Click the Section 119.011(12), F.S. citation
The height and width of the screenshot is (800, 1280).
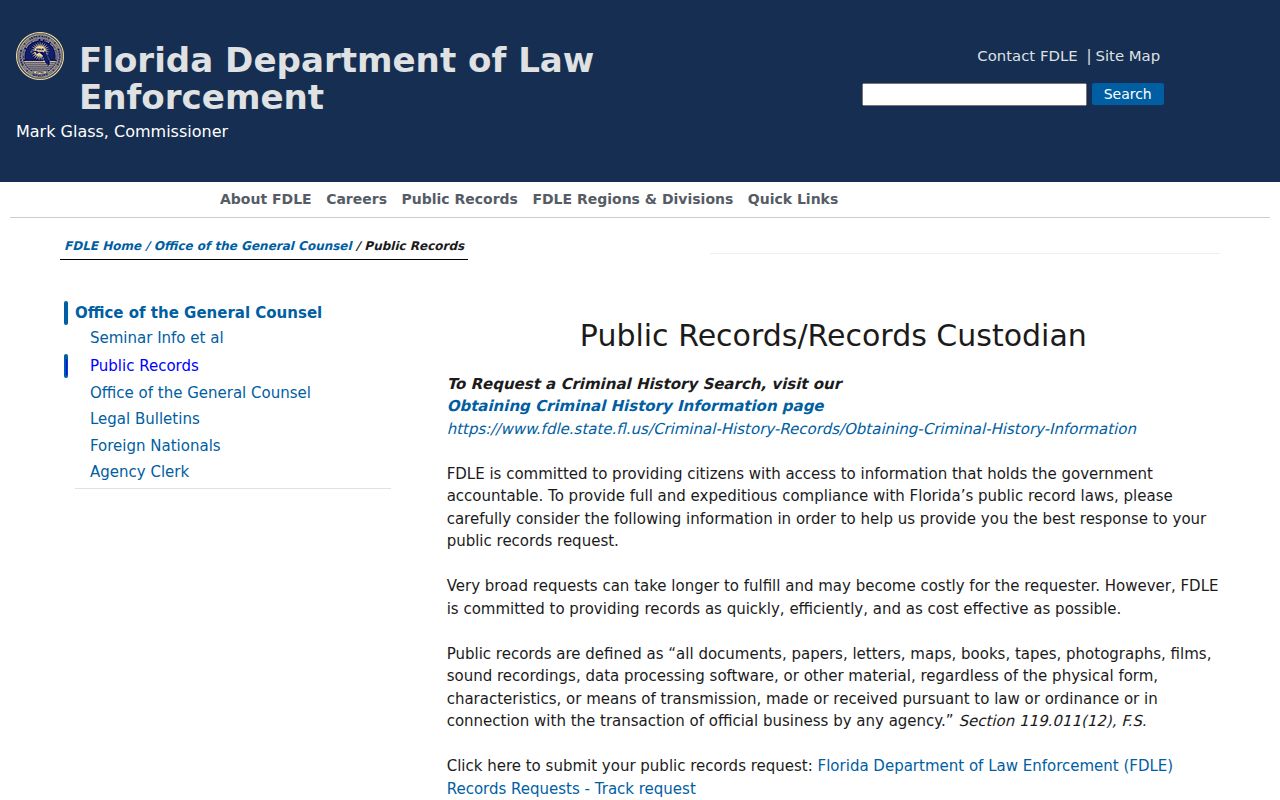tap(1053, 721)
